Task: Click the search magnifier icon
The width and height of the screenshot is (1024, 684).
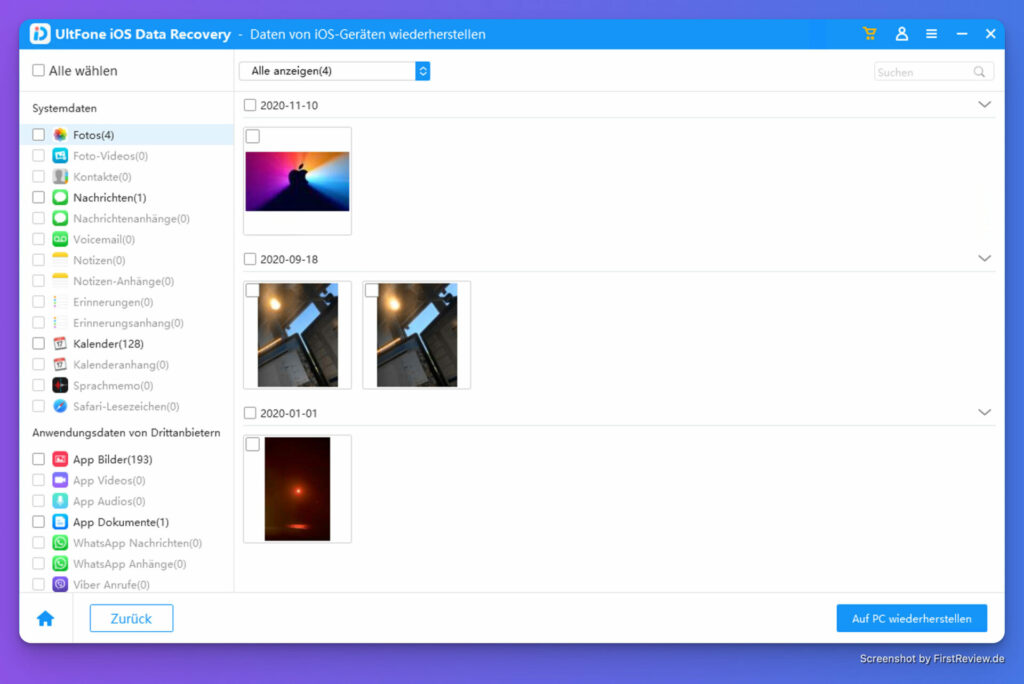Action: [979, 72]
